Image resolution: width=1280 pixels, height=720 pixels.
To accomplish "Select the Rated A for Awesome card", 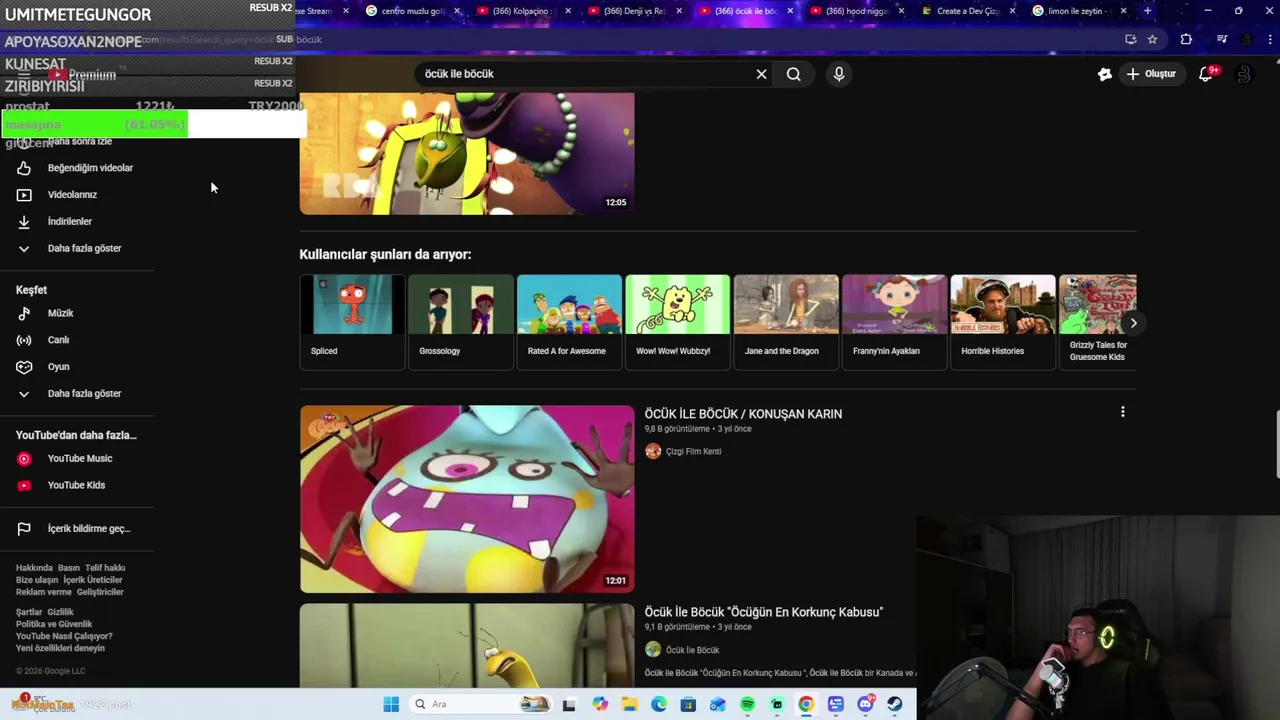I will point(569,322).
